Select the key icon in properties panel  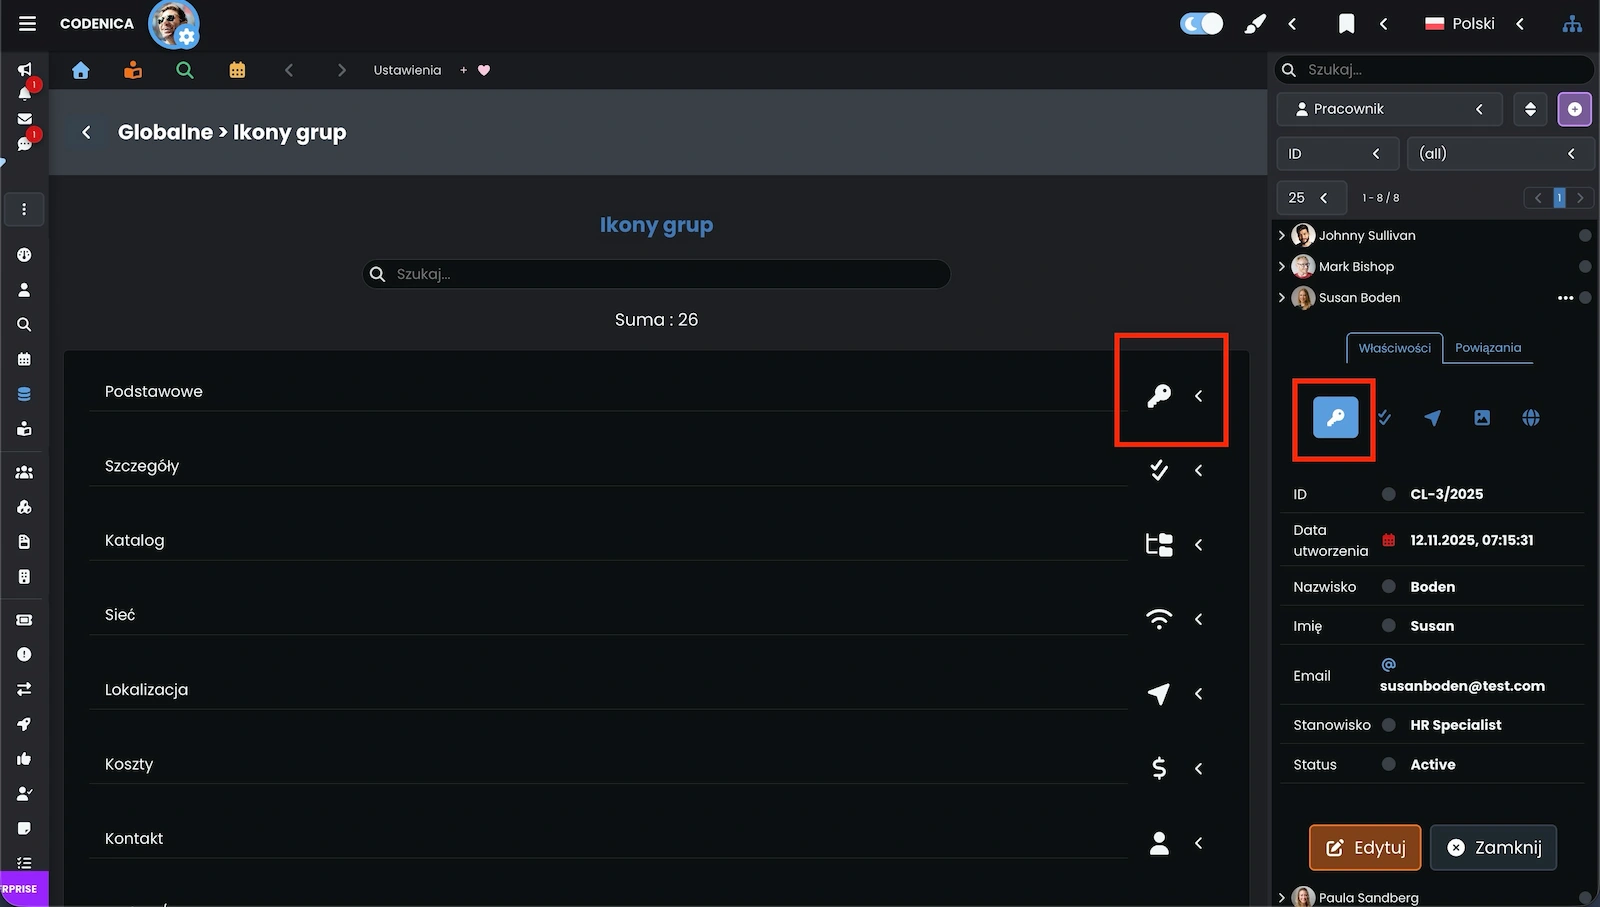click(1335, 418)
